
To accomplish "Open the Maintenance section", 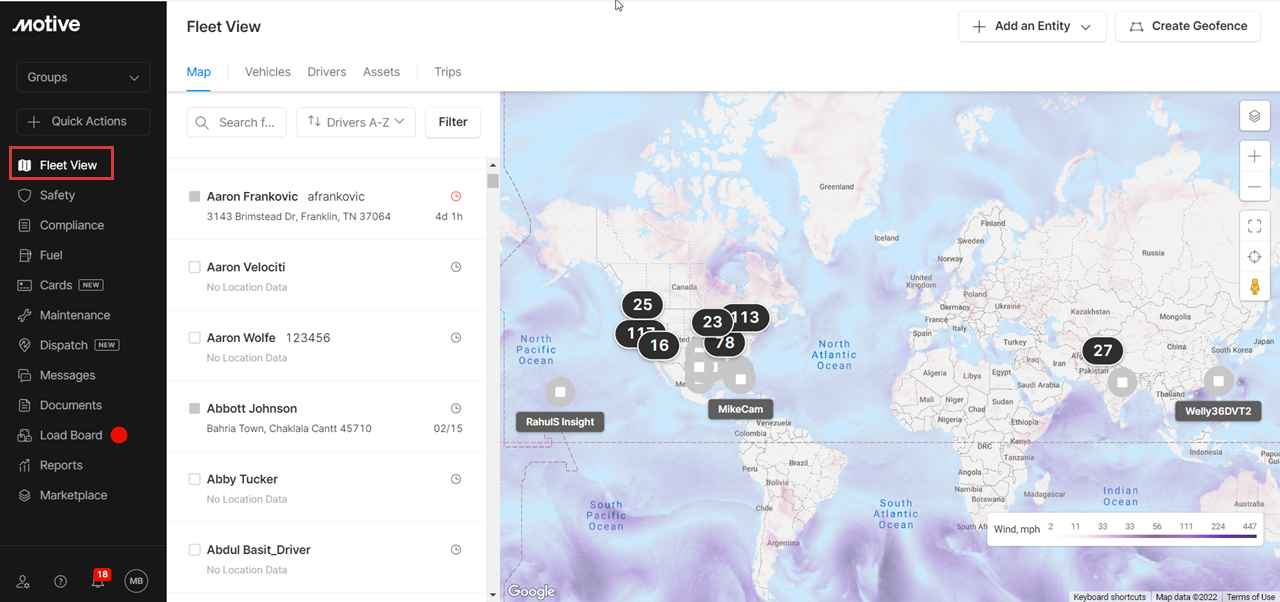I will (x=75, y=315).
